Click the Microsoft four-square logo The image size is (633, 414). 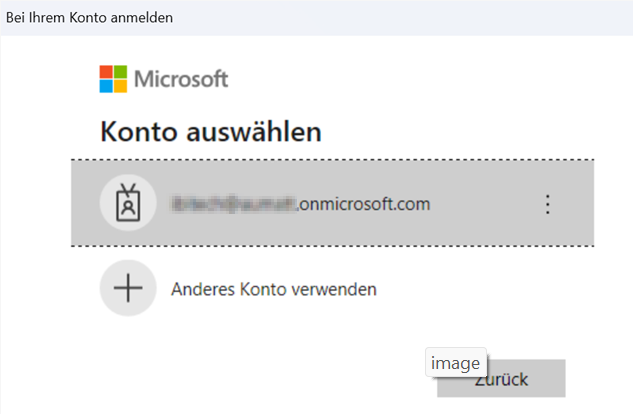pyautogui.click(x=113, y=79)
